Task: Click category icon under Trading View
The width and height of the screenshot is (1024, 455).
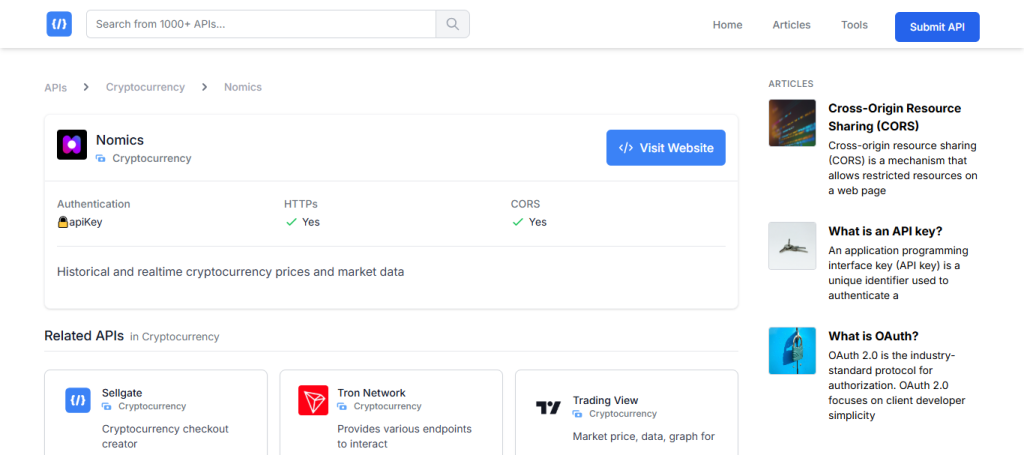Action: (577, 414)
